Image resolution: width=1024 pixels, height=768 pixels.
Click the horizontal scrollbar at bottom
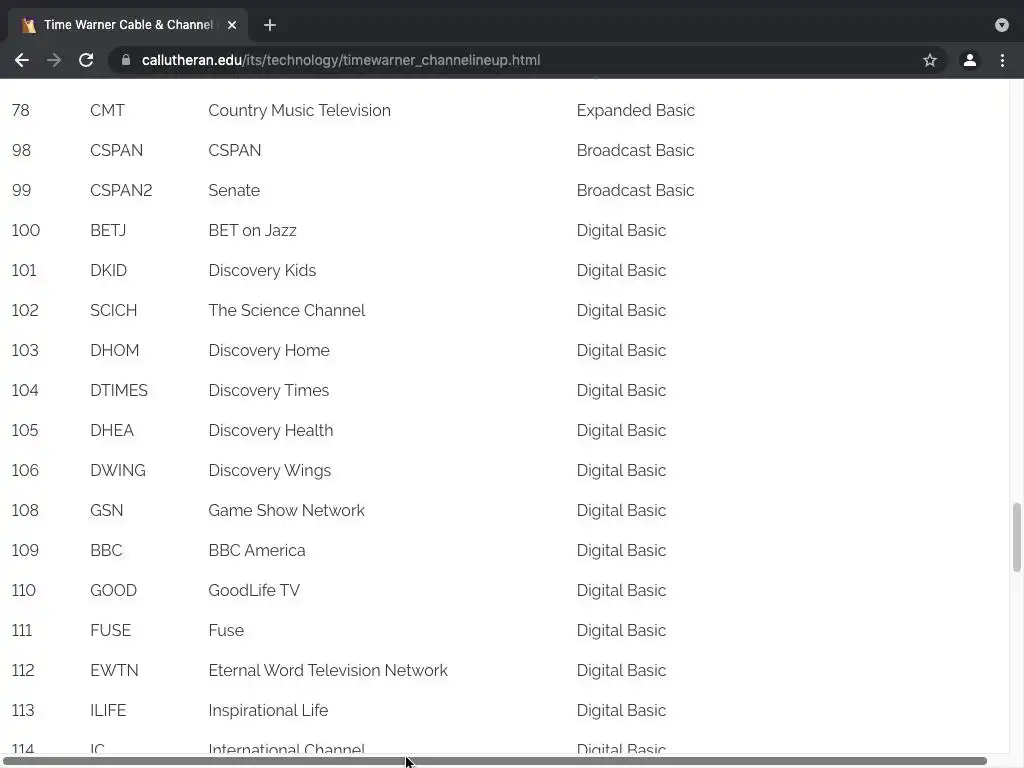[x=494, y=761]
